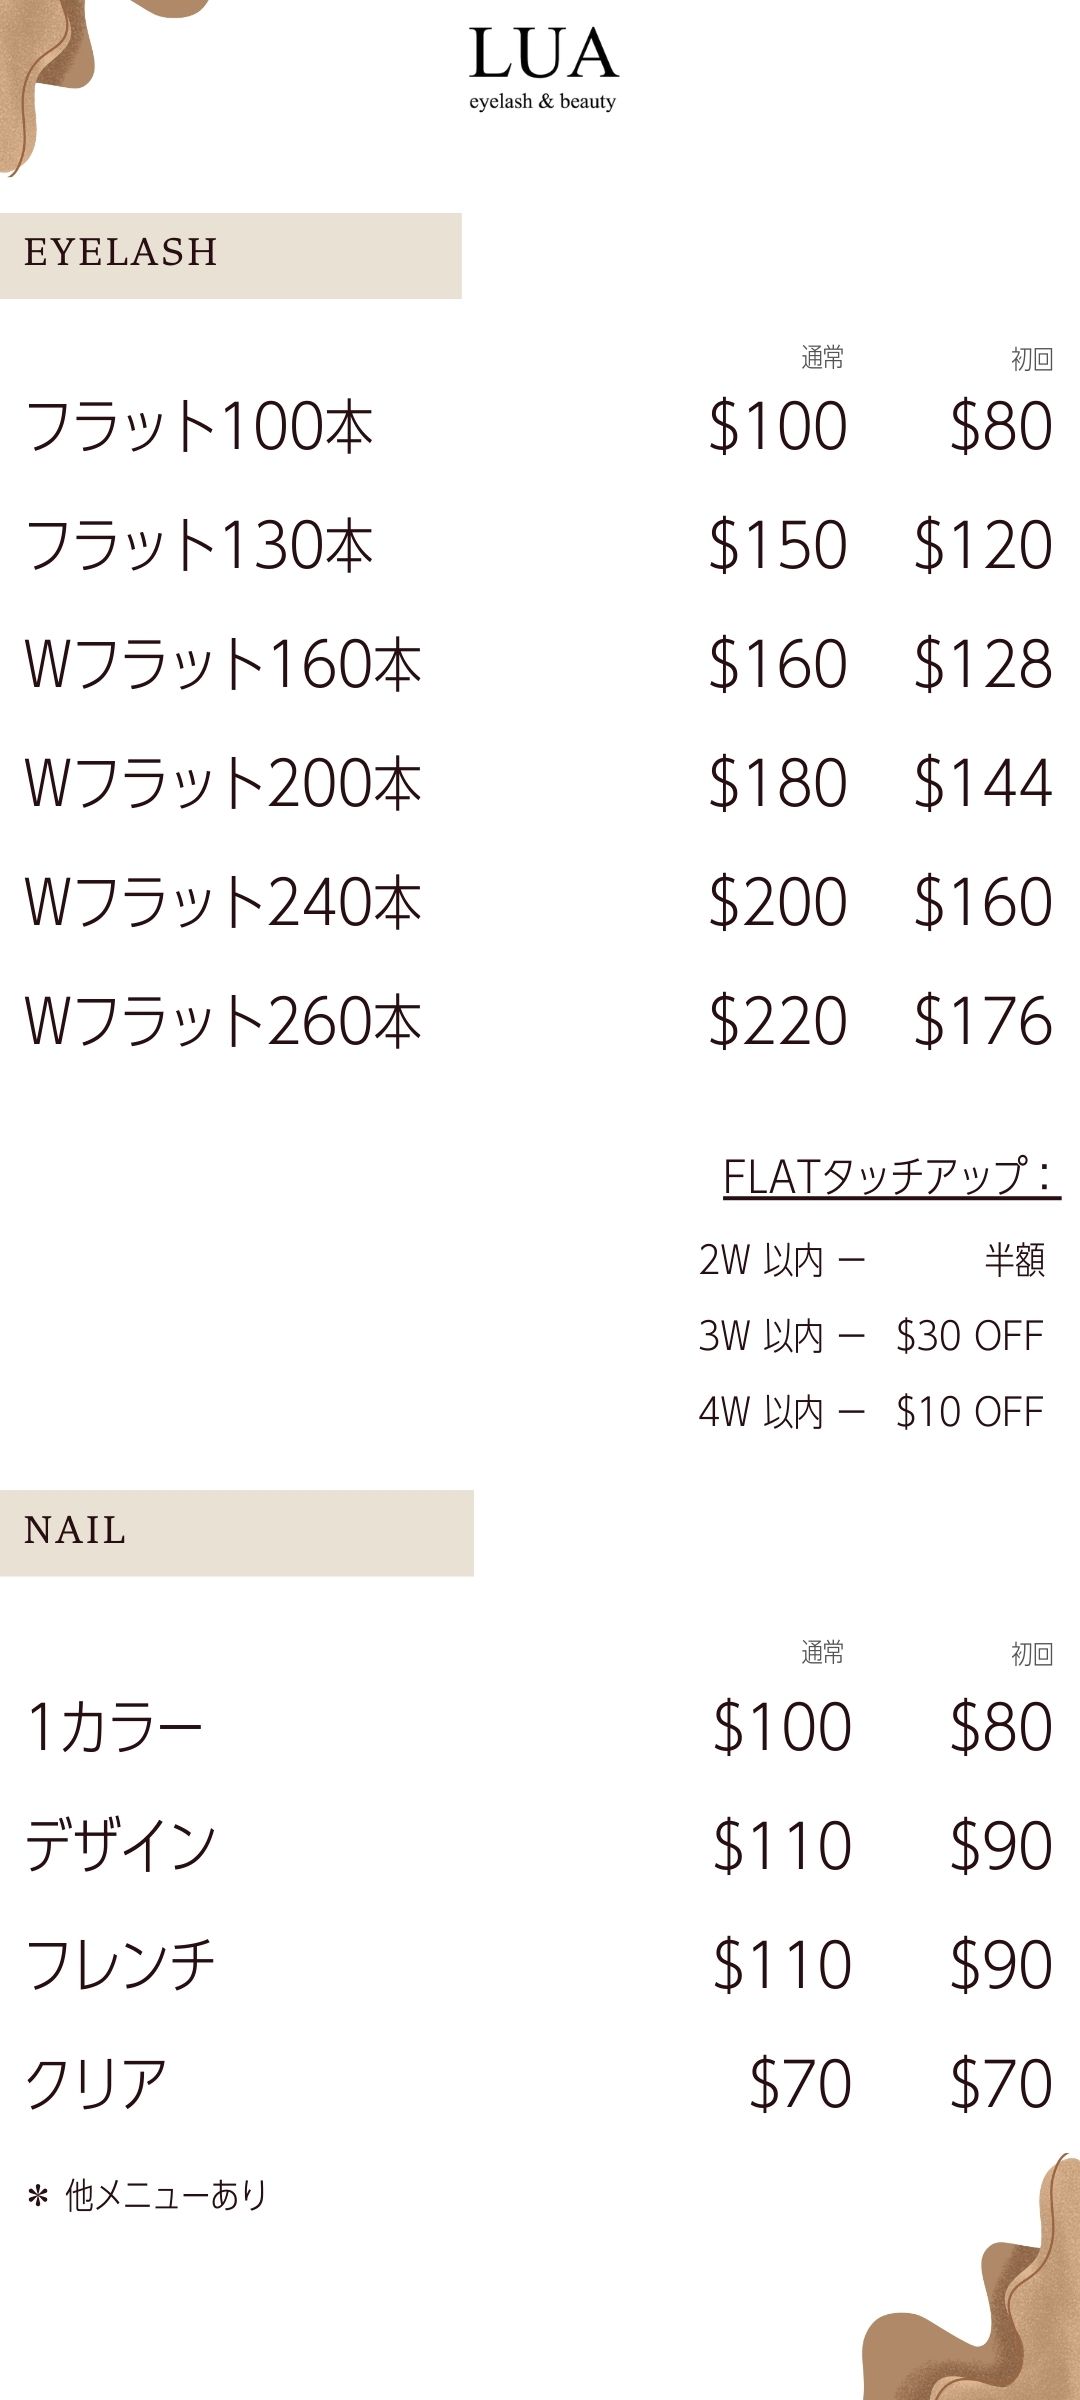Screen dimensions: 1080x2400
Task: Select the NAIL section header
Action: pyautogui.click(x=76, y=1531)
